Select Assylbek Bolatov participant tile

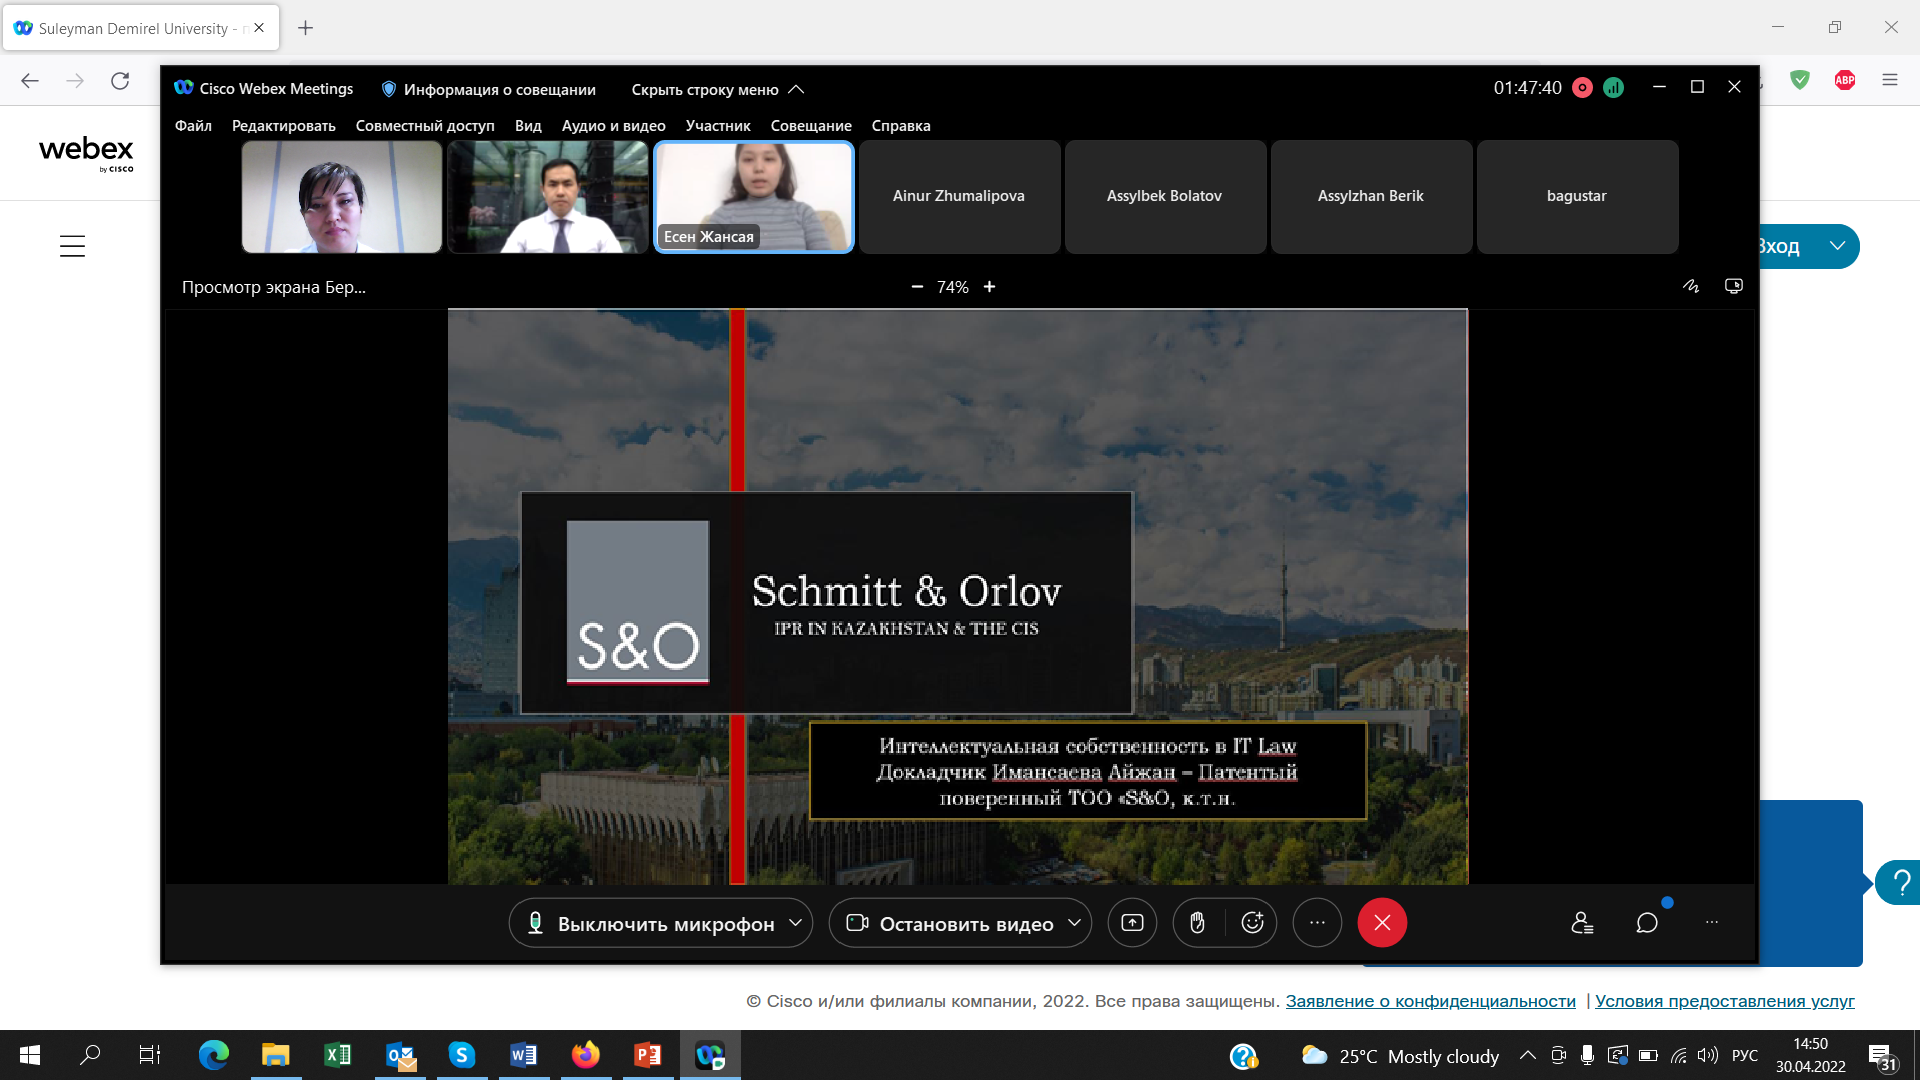point(1165,196)
